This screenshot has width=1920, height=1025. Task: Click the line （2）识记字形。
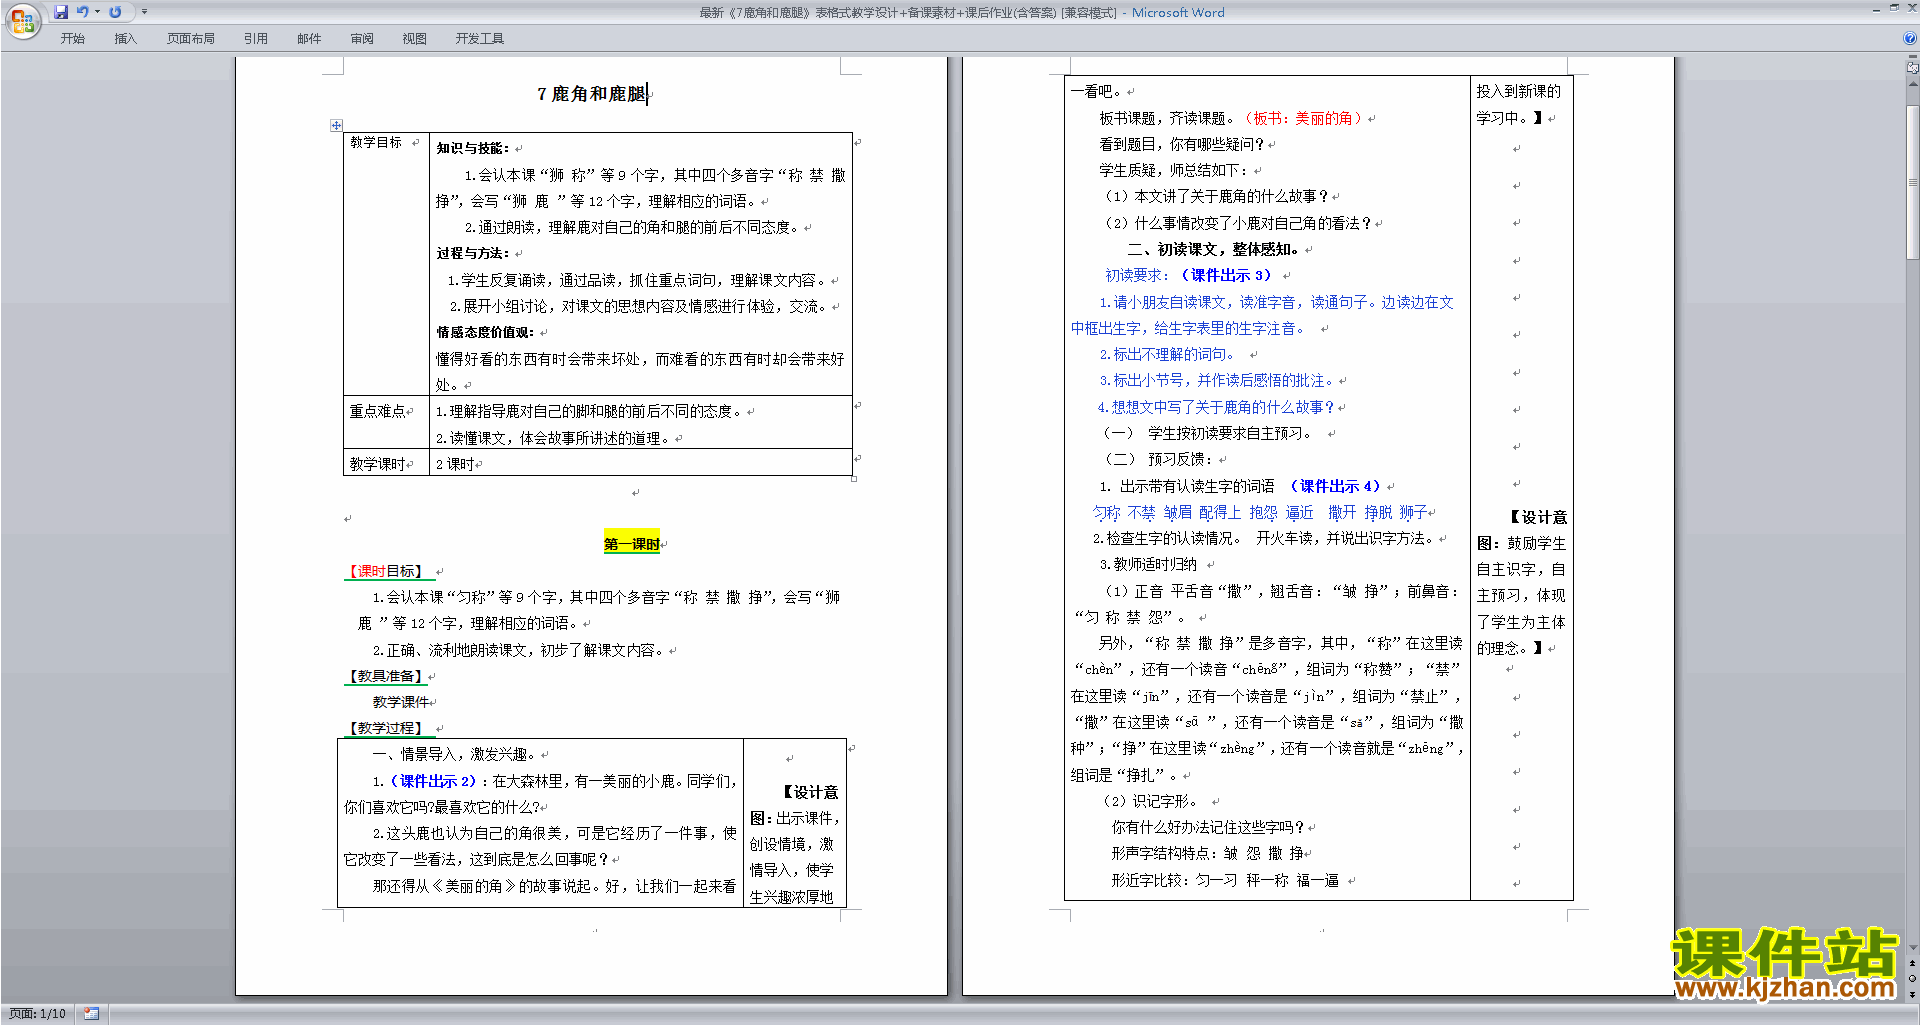pyautogui.click(x=1150, y=801)
